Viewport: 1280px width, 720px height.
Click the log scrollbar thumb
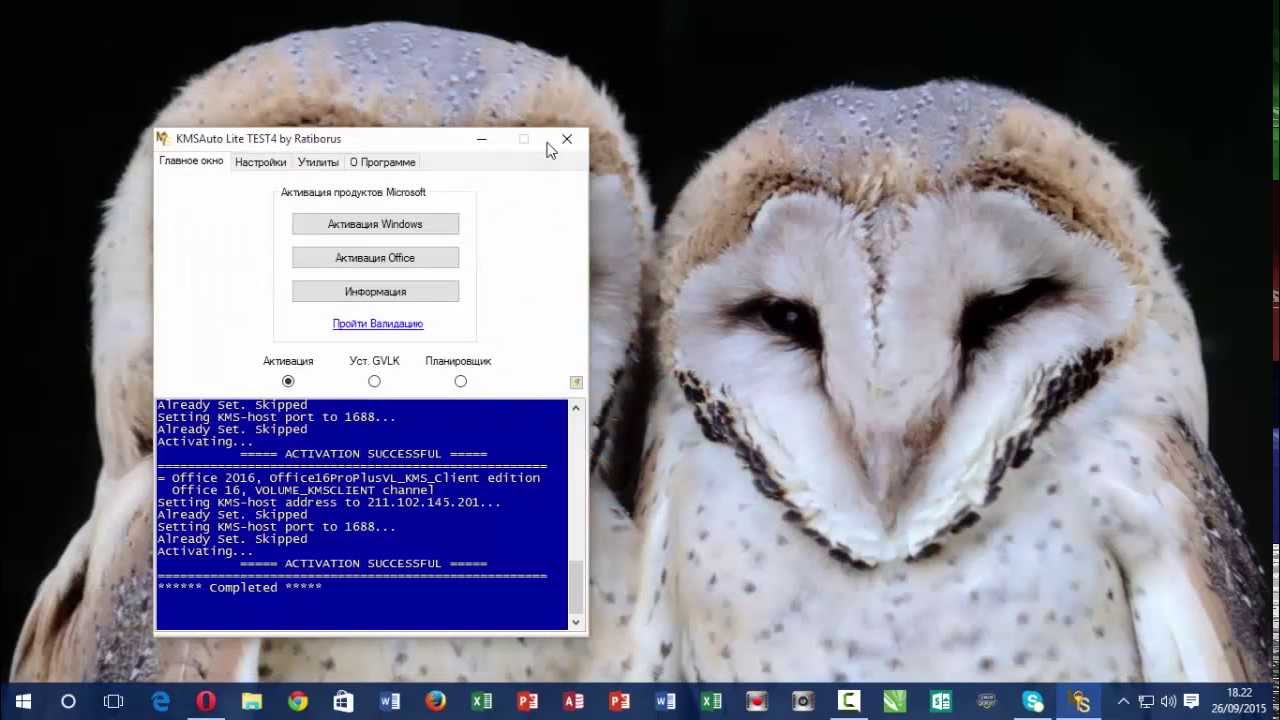[x=576, y=586]
